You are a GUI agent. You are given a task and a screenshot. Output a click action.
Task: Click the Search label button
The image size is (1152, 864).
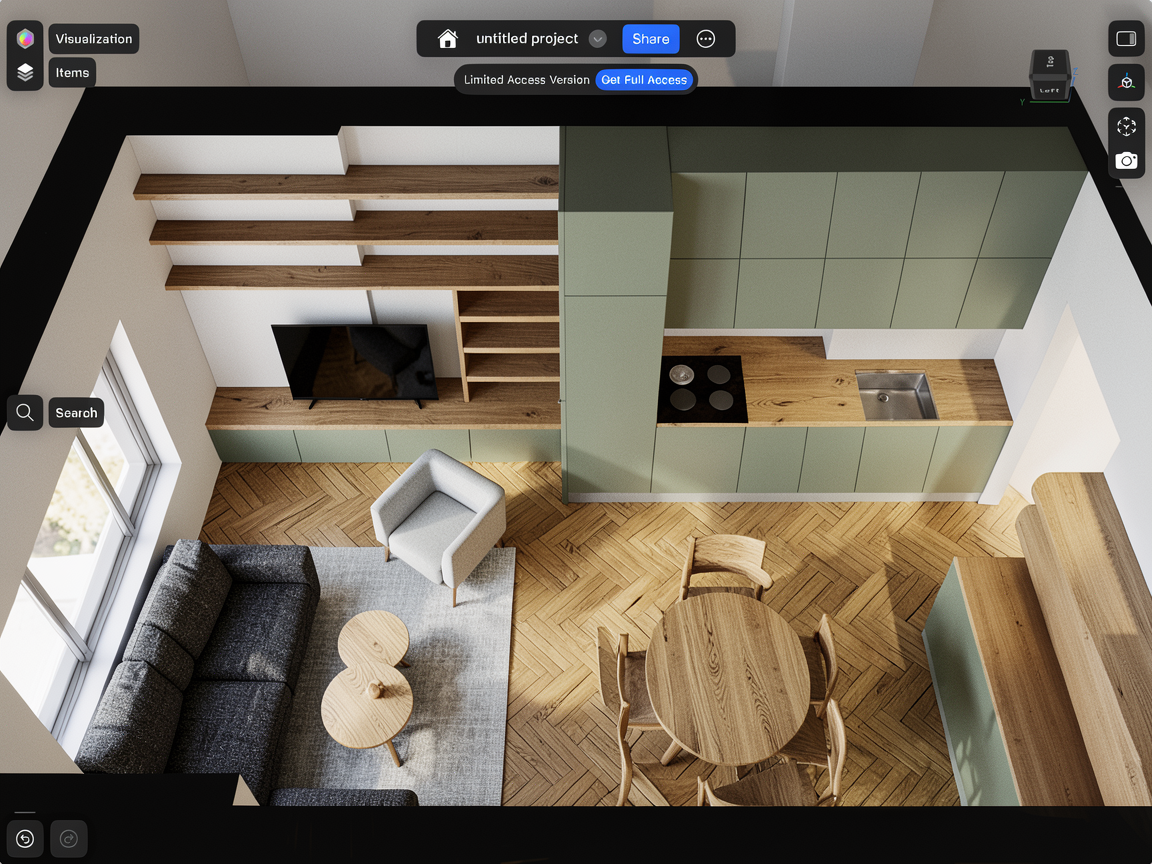tap(76, 413)
